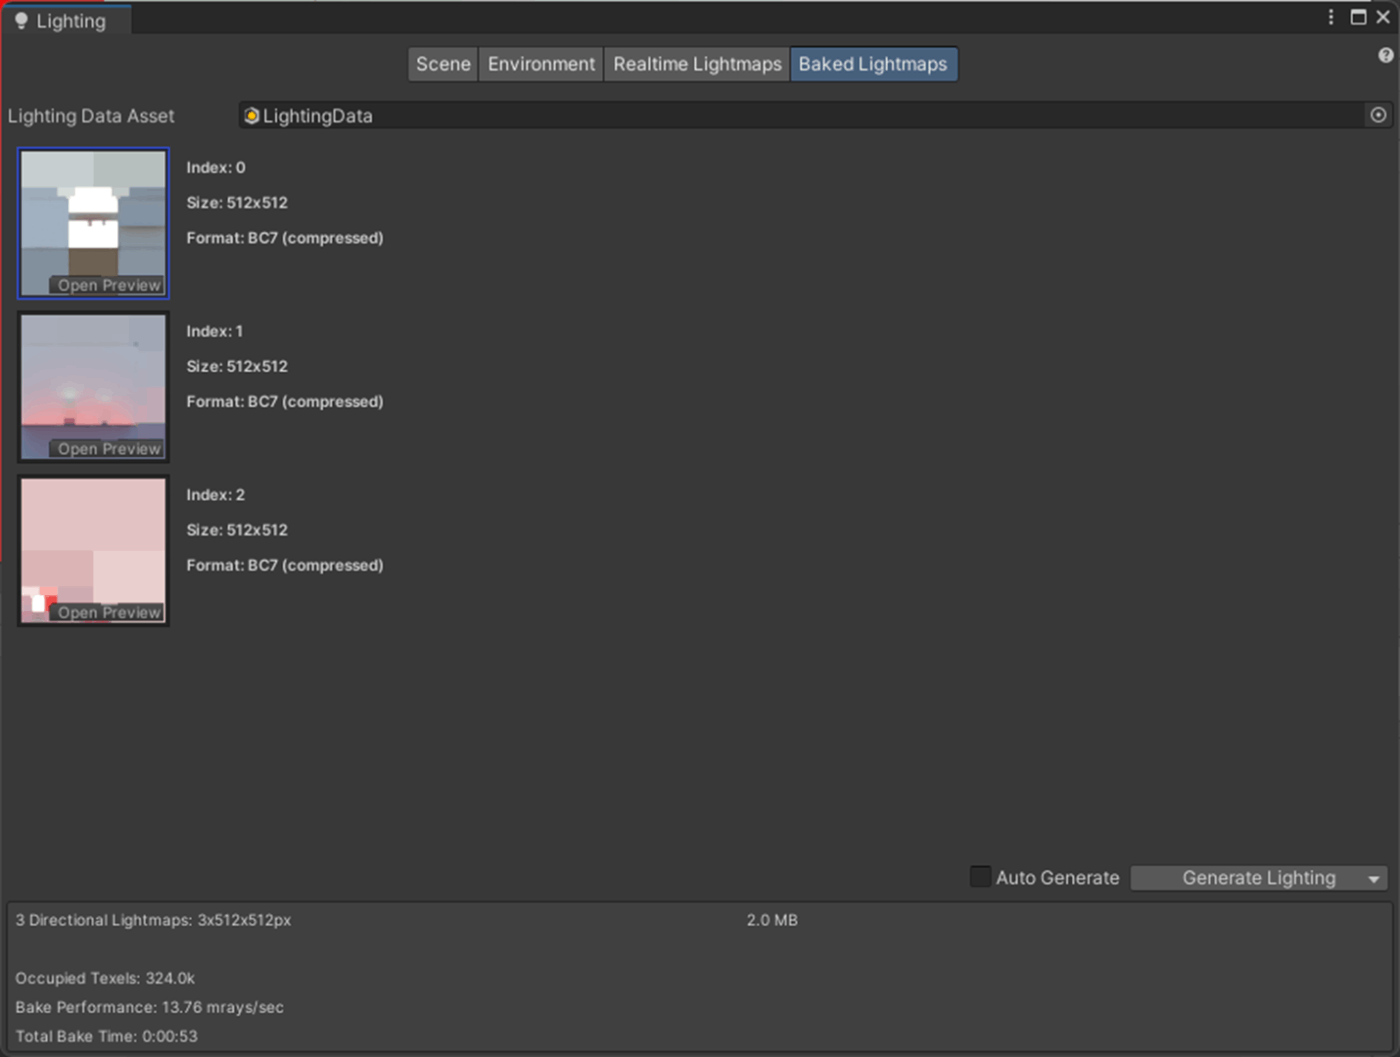Click the lightbulb icon on Lighting tab
Screen dimensions: 1400x1057
(x=21, y=20)
